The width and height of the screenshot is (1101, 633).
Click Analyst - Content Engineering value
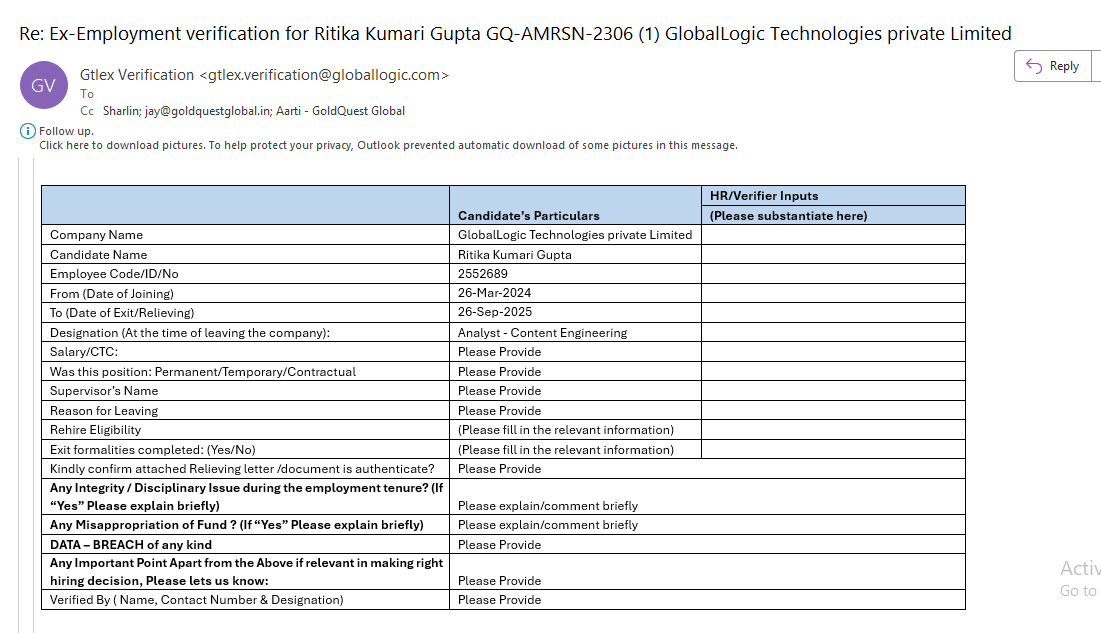542,333
